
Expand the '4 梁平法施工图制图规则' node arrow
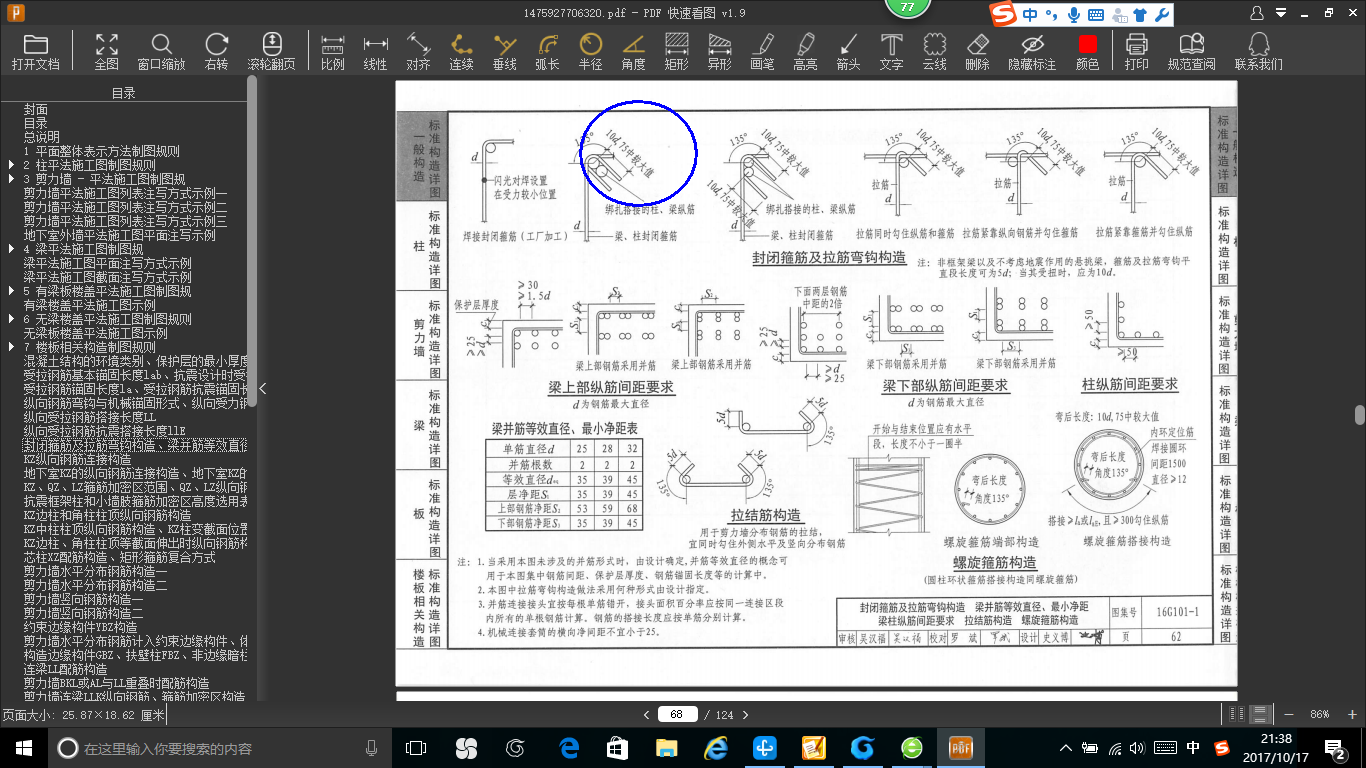[11, 249]
